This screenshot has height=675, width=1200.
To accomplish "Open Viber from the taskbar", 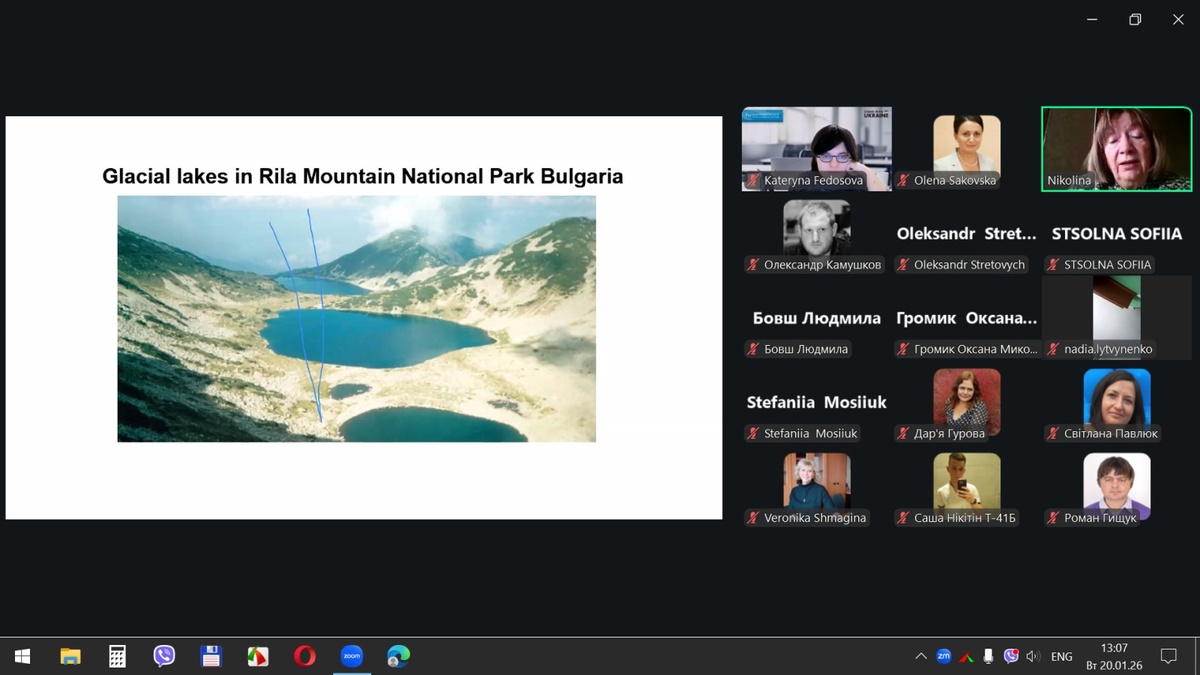I will click(164, 656).
